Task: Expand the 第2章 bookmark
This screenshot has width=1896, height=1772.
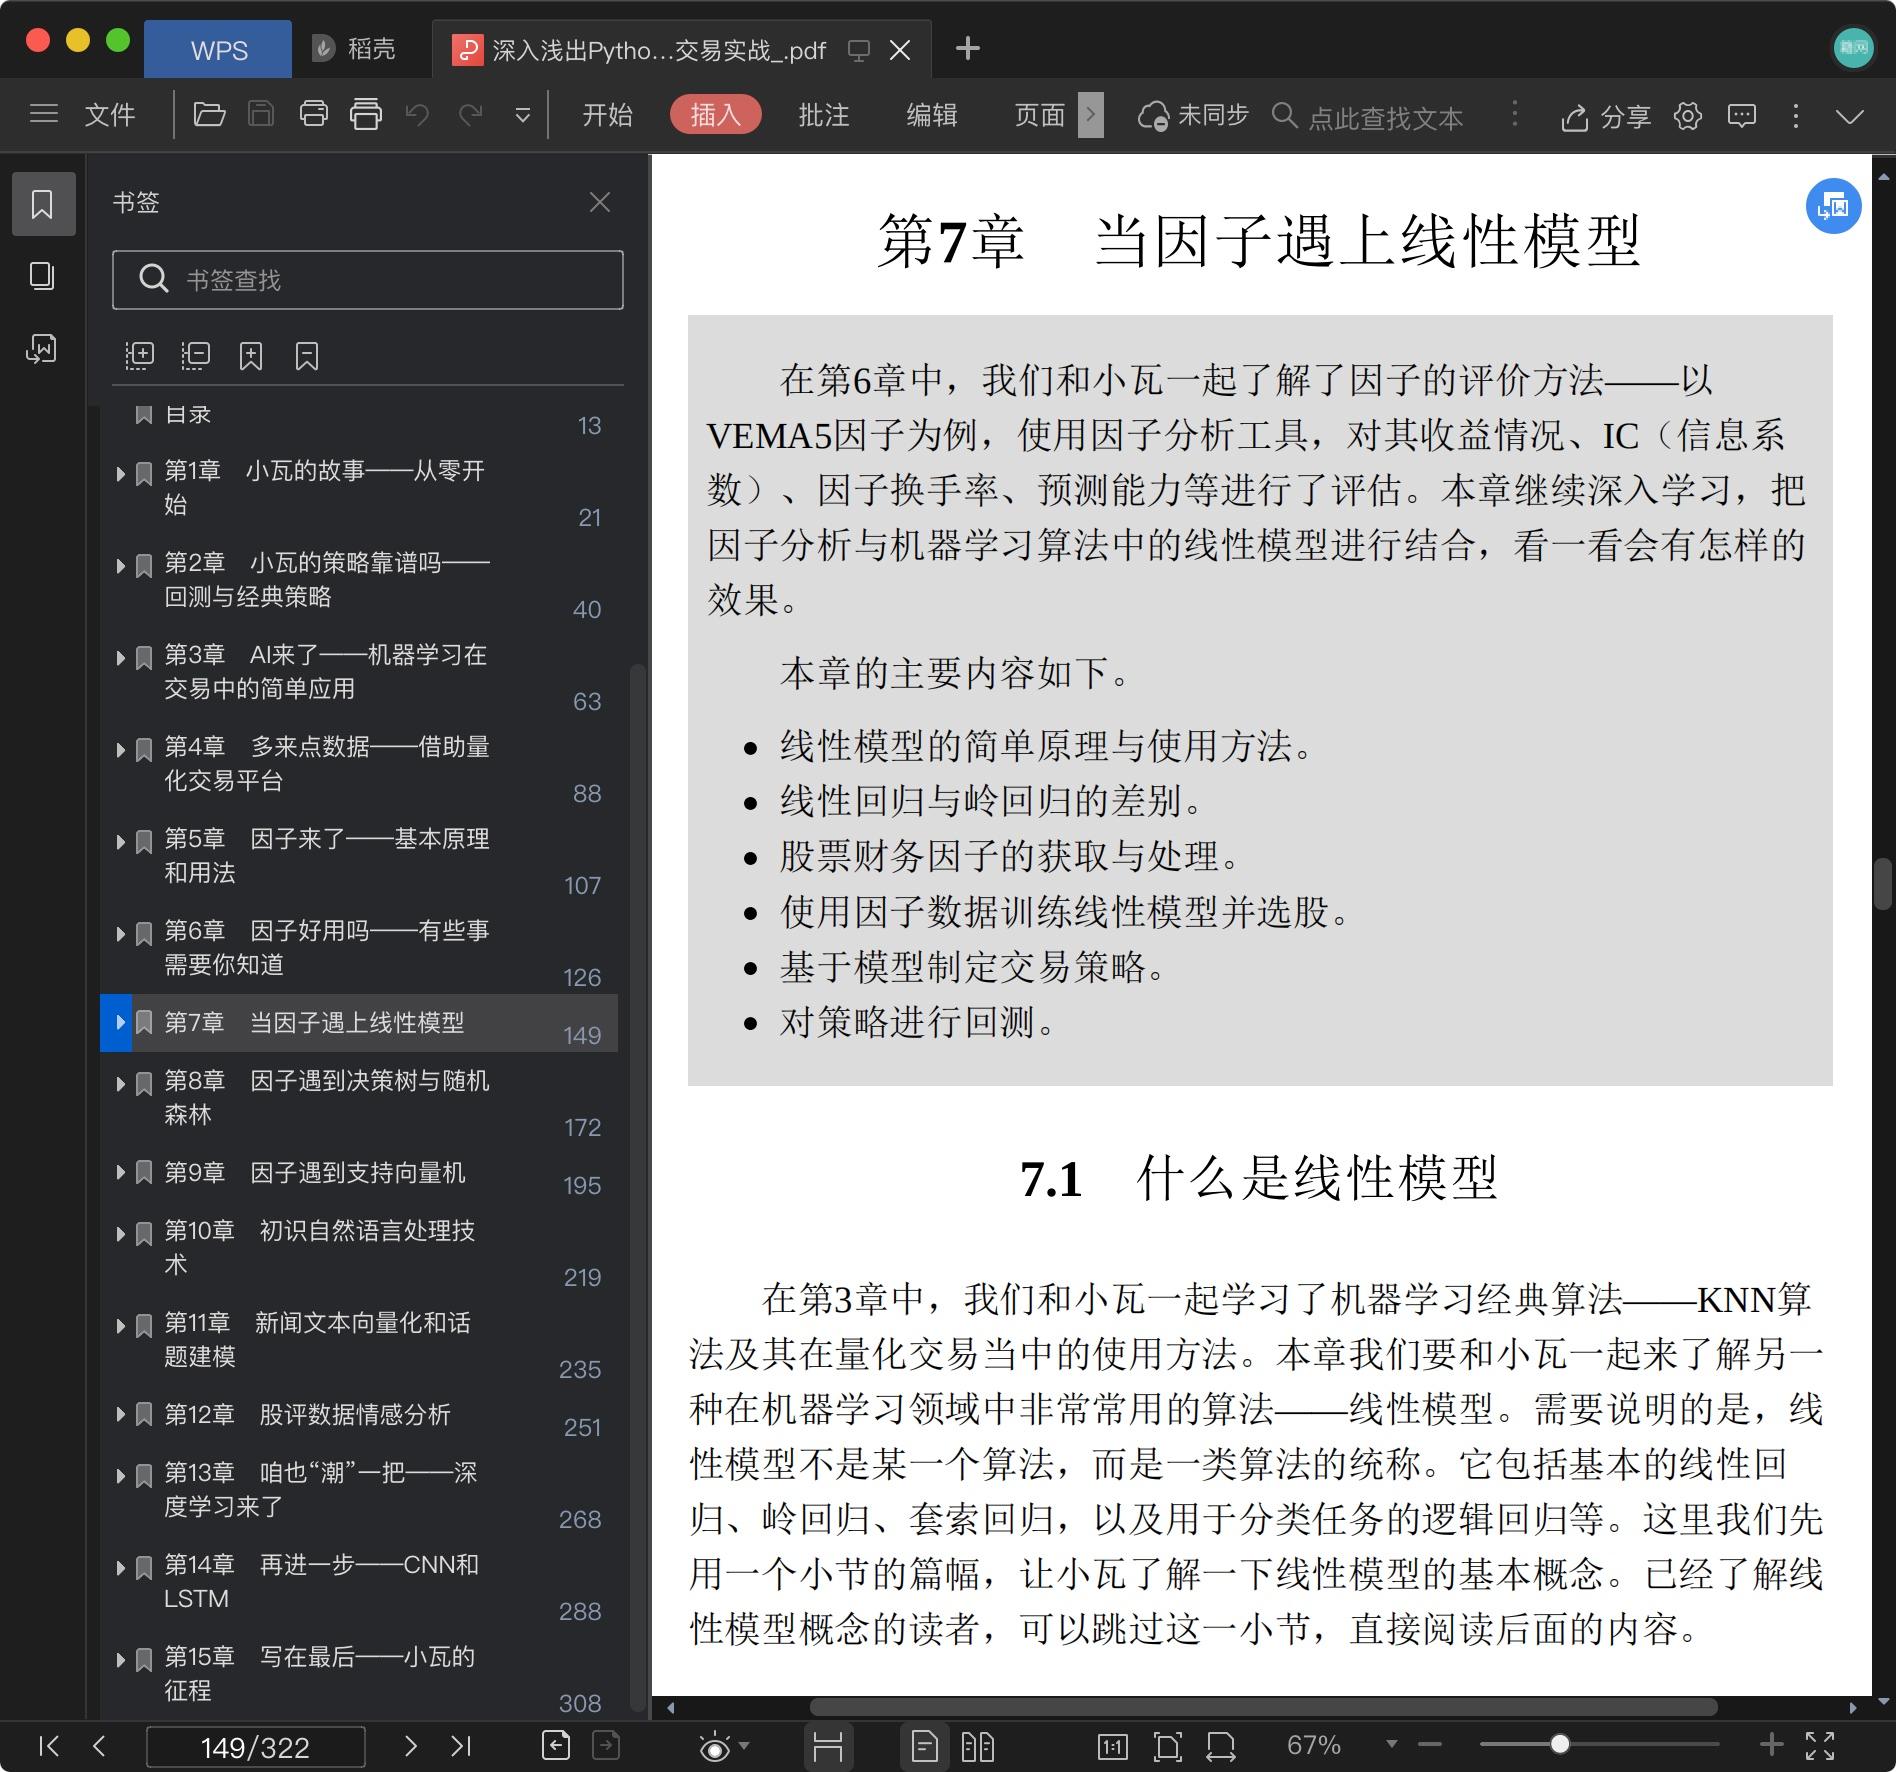Action: tap(120, 565)
